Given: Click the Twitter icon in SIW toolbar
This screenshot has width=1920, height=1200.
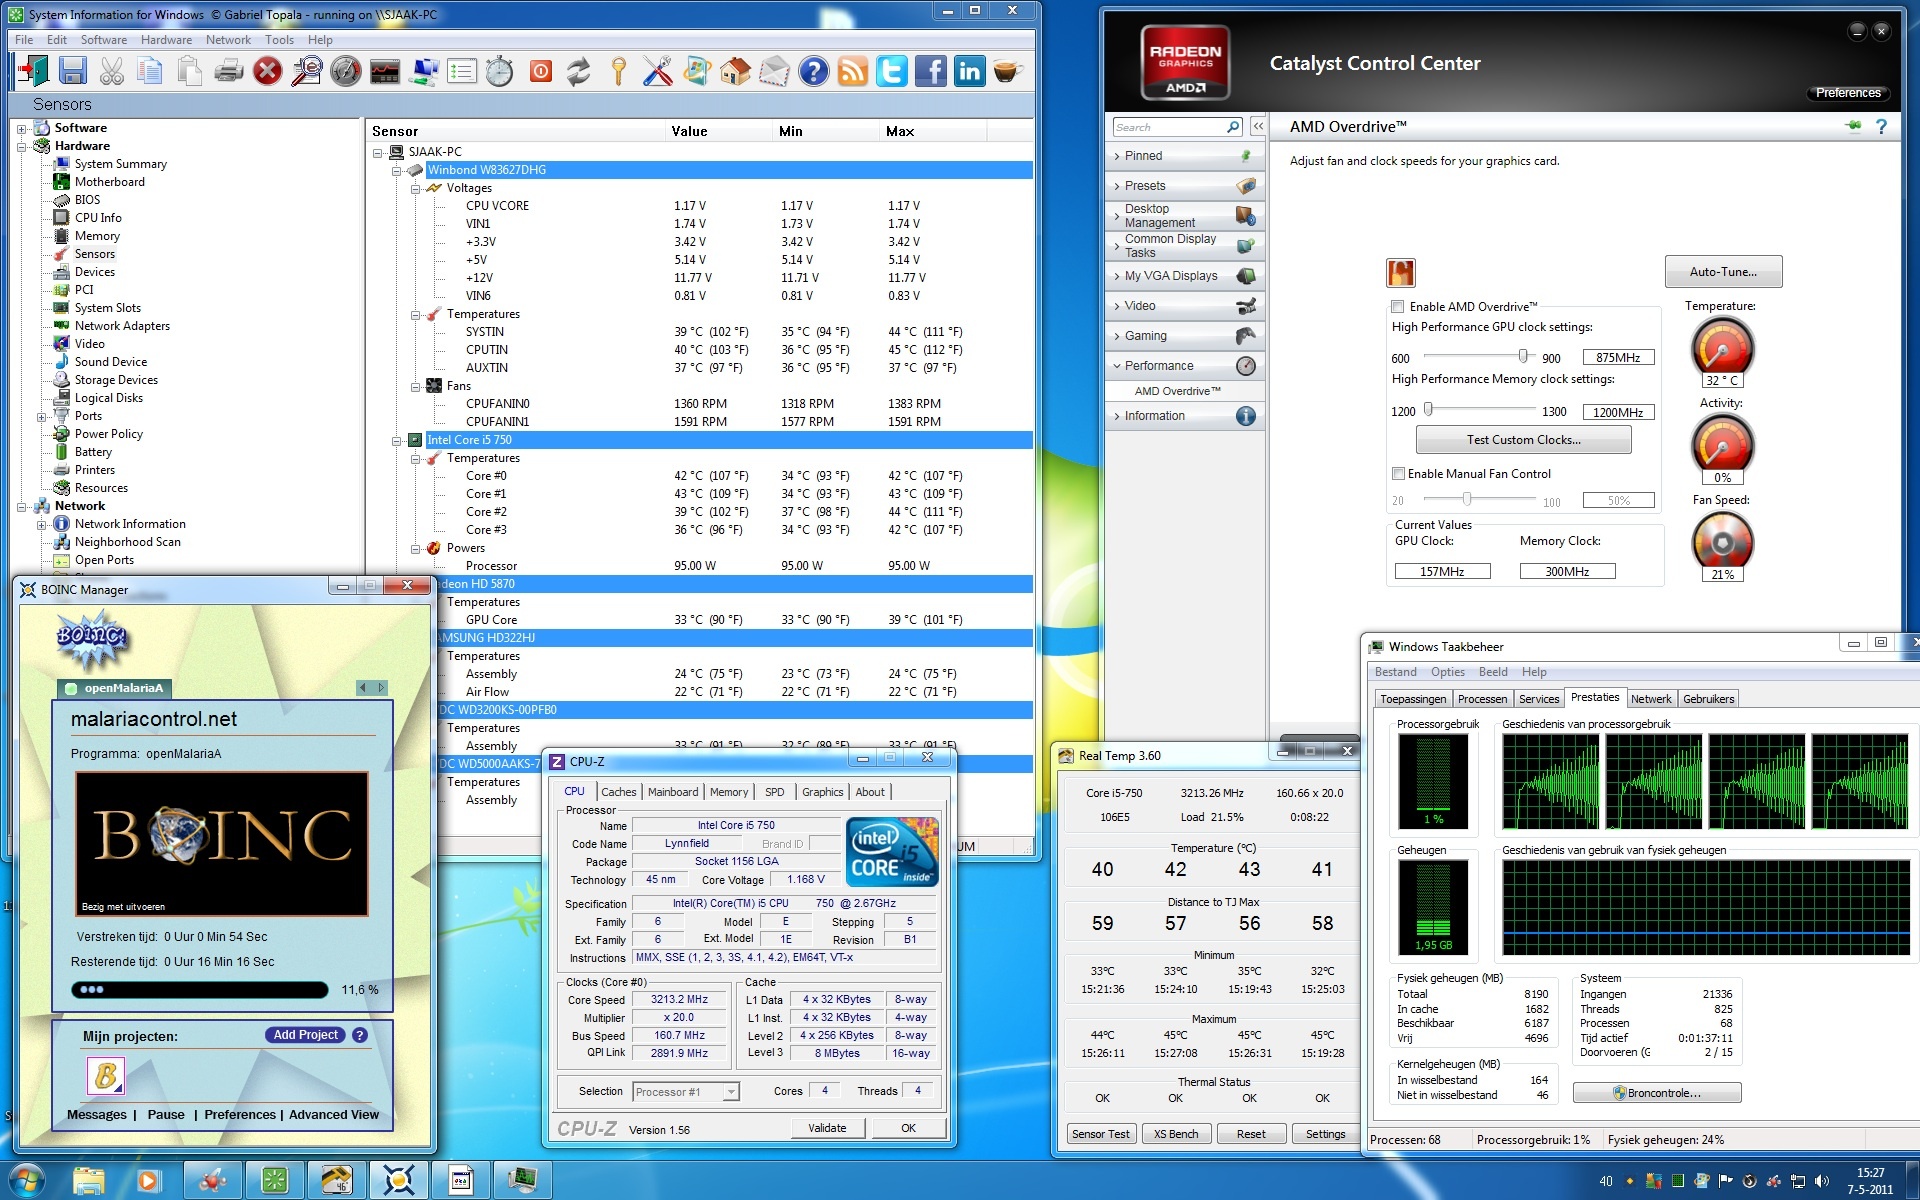Looking at the screenshot, I should [x=891, y=71].
